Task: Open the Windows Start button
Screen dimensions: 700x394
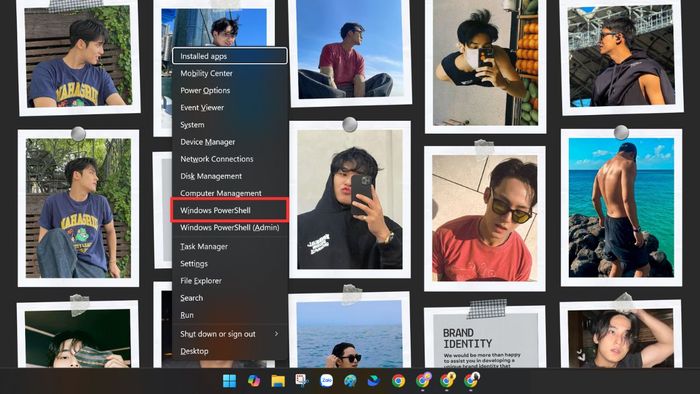Action: pyautogui.click(x=229, y=381)
